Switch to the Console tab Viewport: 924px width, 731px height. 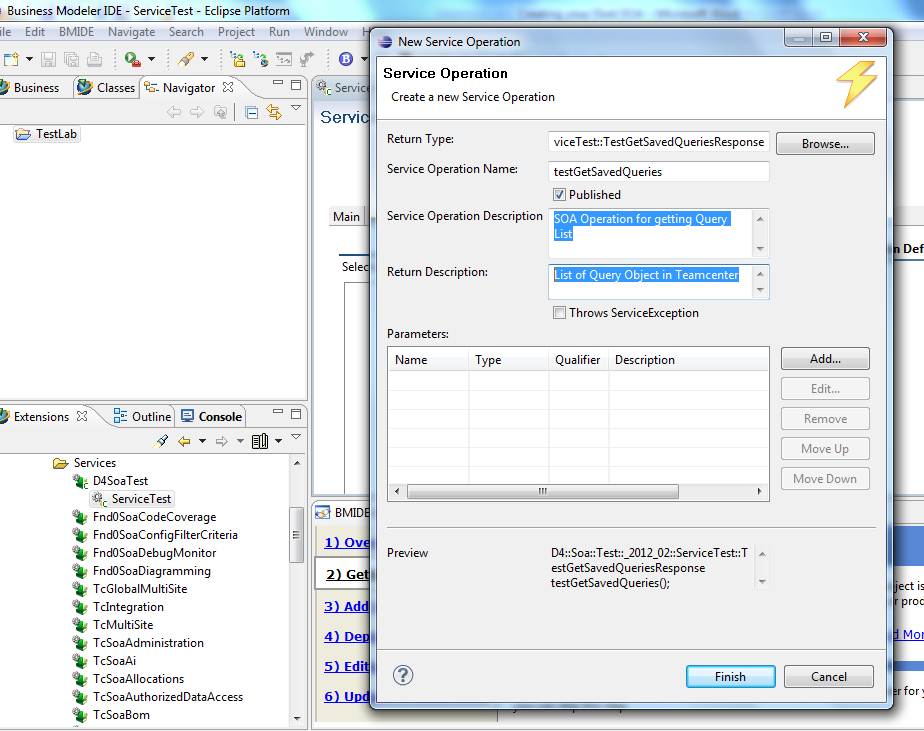pos(212,416)
